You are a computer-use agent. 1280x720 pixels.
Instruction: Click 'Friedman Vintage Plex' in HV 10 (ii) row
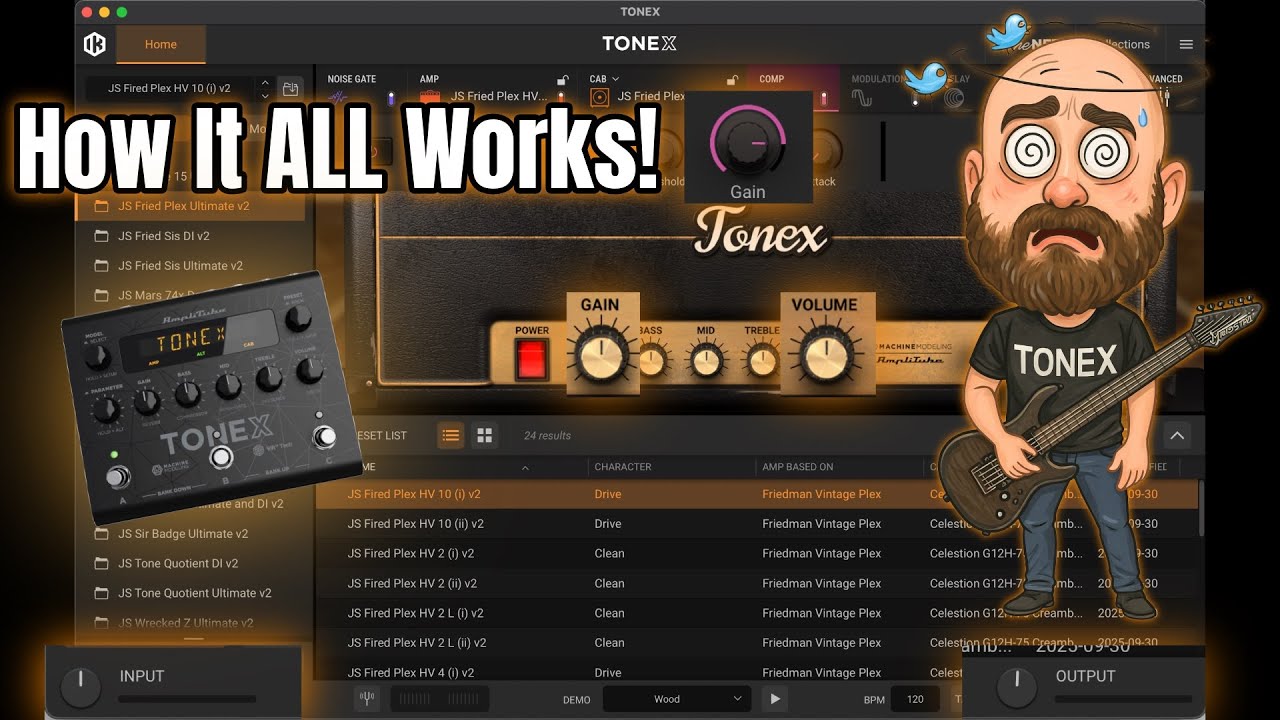822,524
